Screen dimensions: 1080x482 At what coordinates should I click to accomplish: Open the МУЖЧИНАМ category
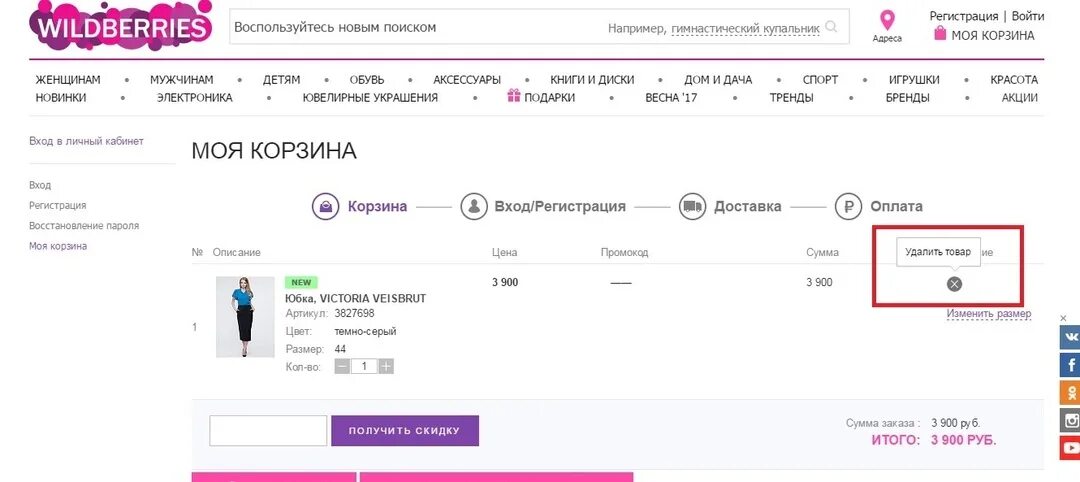coord(182,80)
